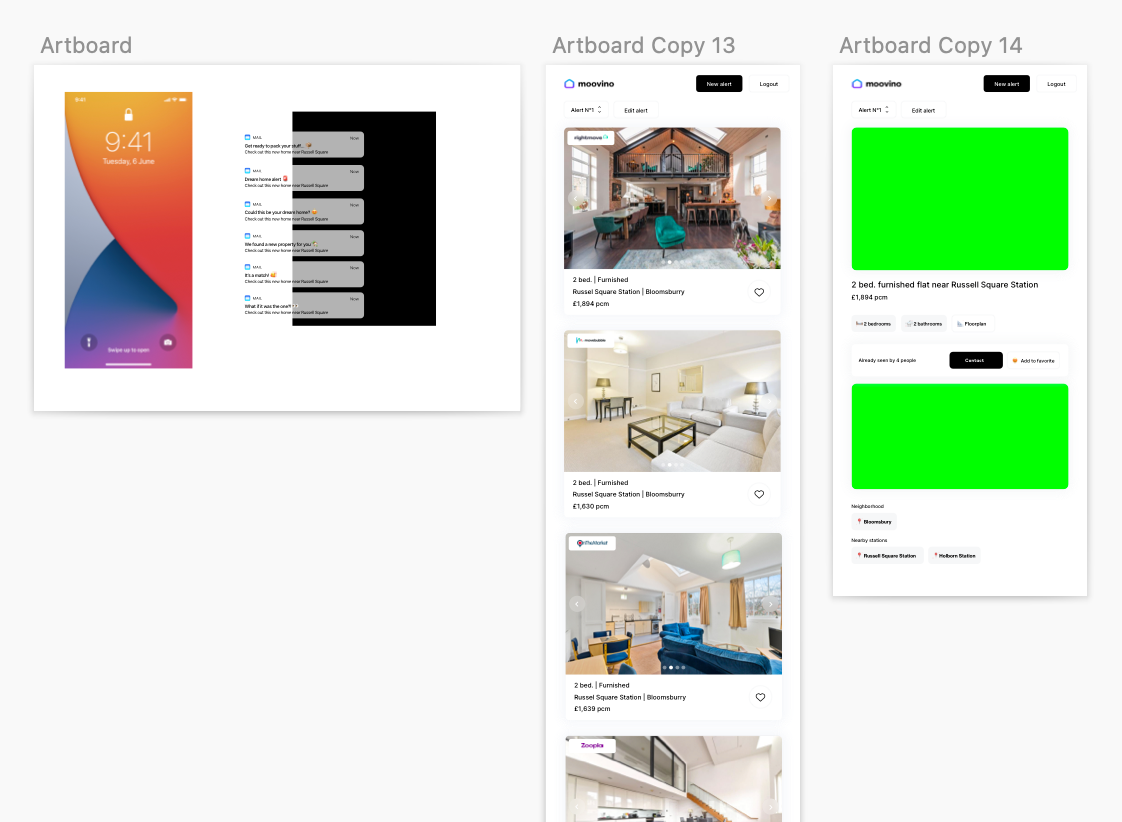The height and width of the screenshot is (822, 1122).
Task: Select a carousel pagination dot on the Rightmove listing
Action: tap(672, 264)
